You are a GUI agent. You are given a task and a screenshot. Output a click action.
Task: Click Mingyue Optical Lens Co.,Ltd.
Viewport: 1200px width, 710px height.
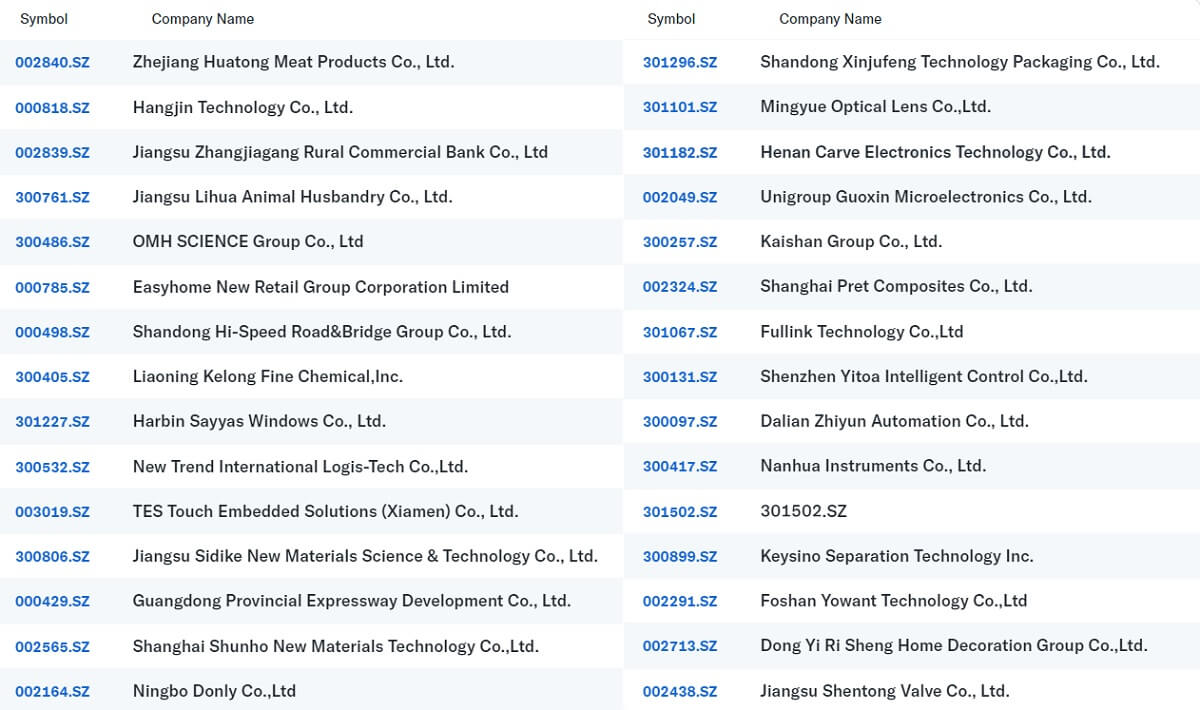[876, 107]
